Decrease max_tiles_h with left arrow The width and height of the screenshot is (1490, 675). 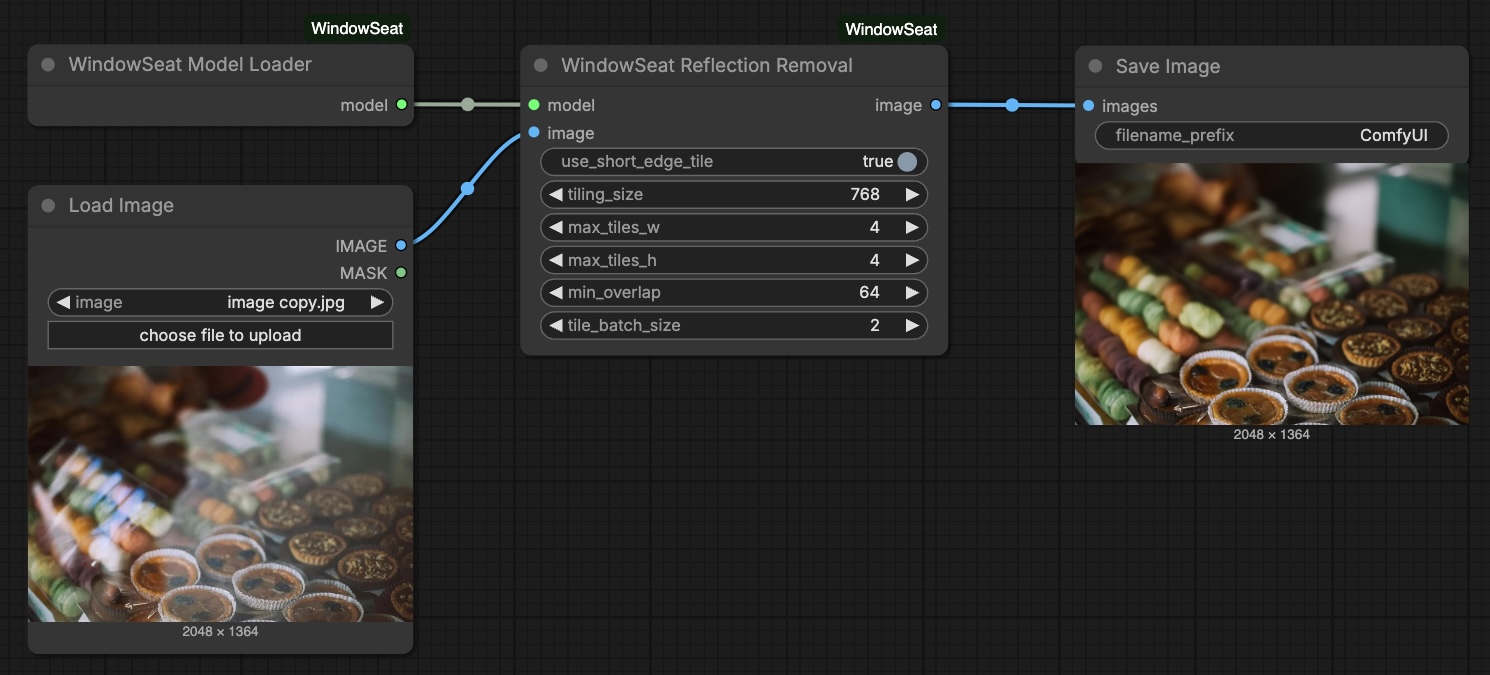(556, 261)
